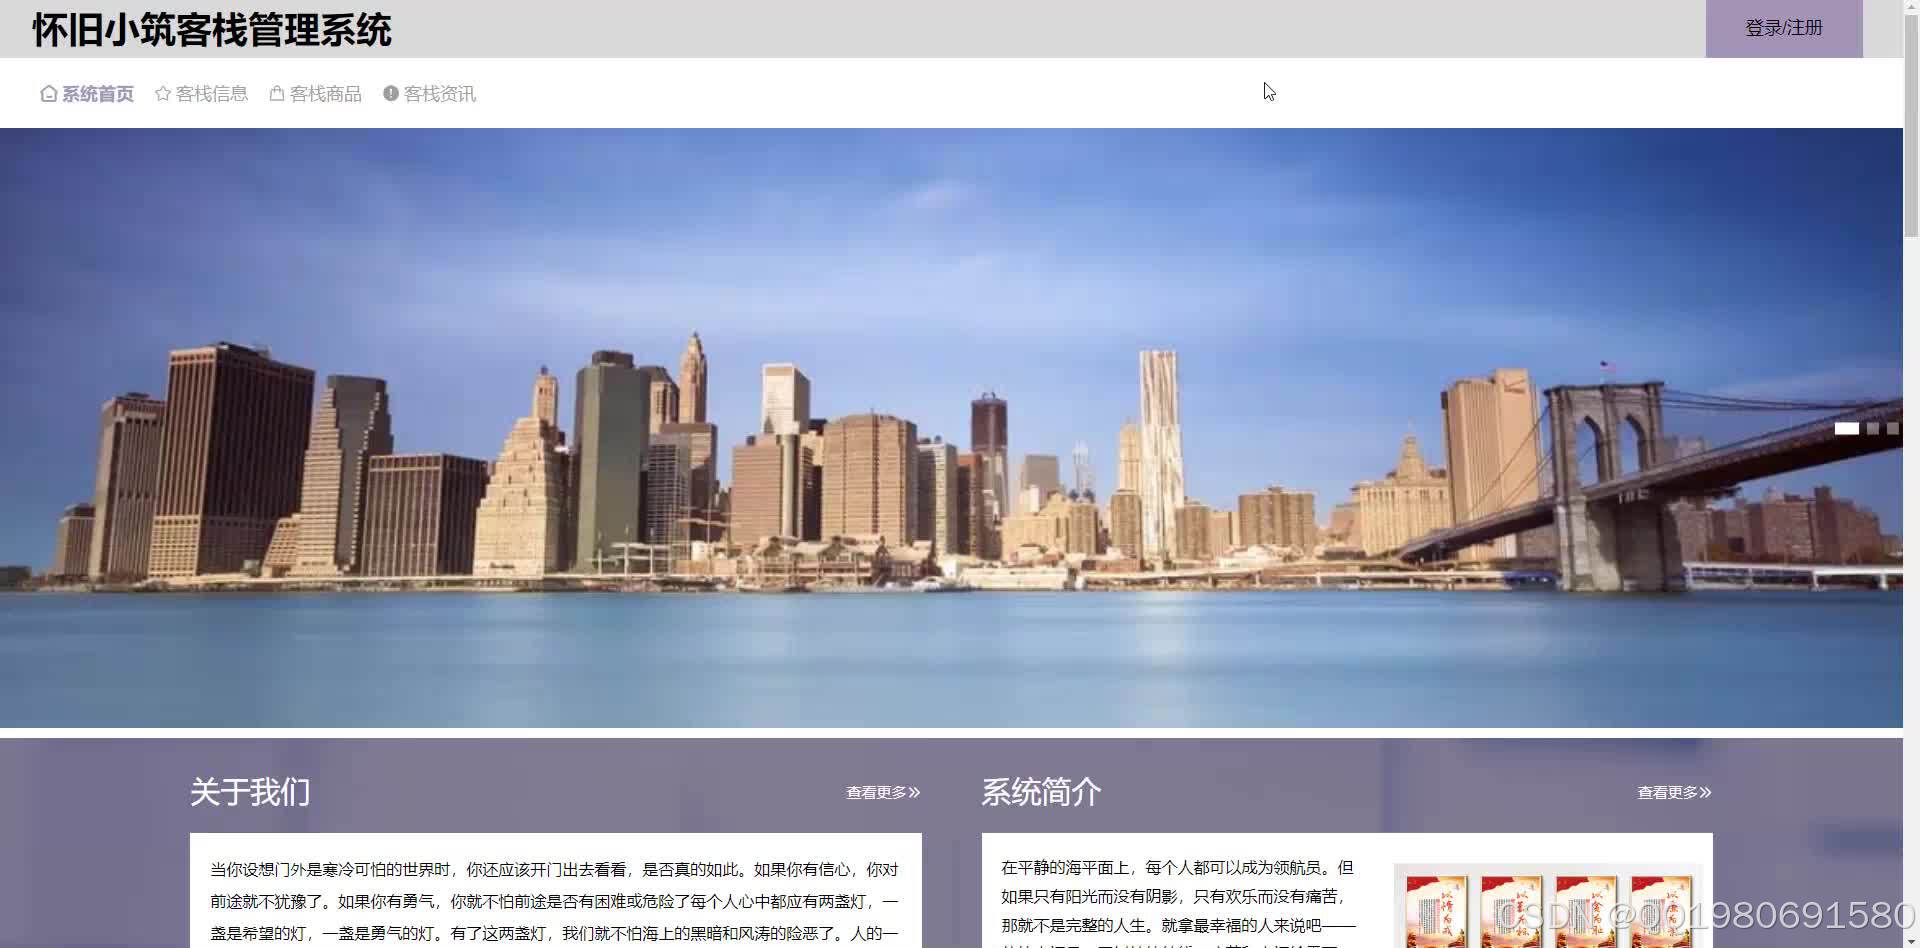Return to the 系统首页 tab
Screen dimensions: 1920x948
coord(97,92)
